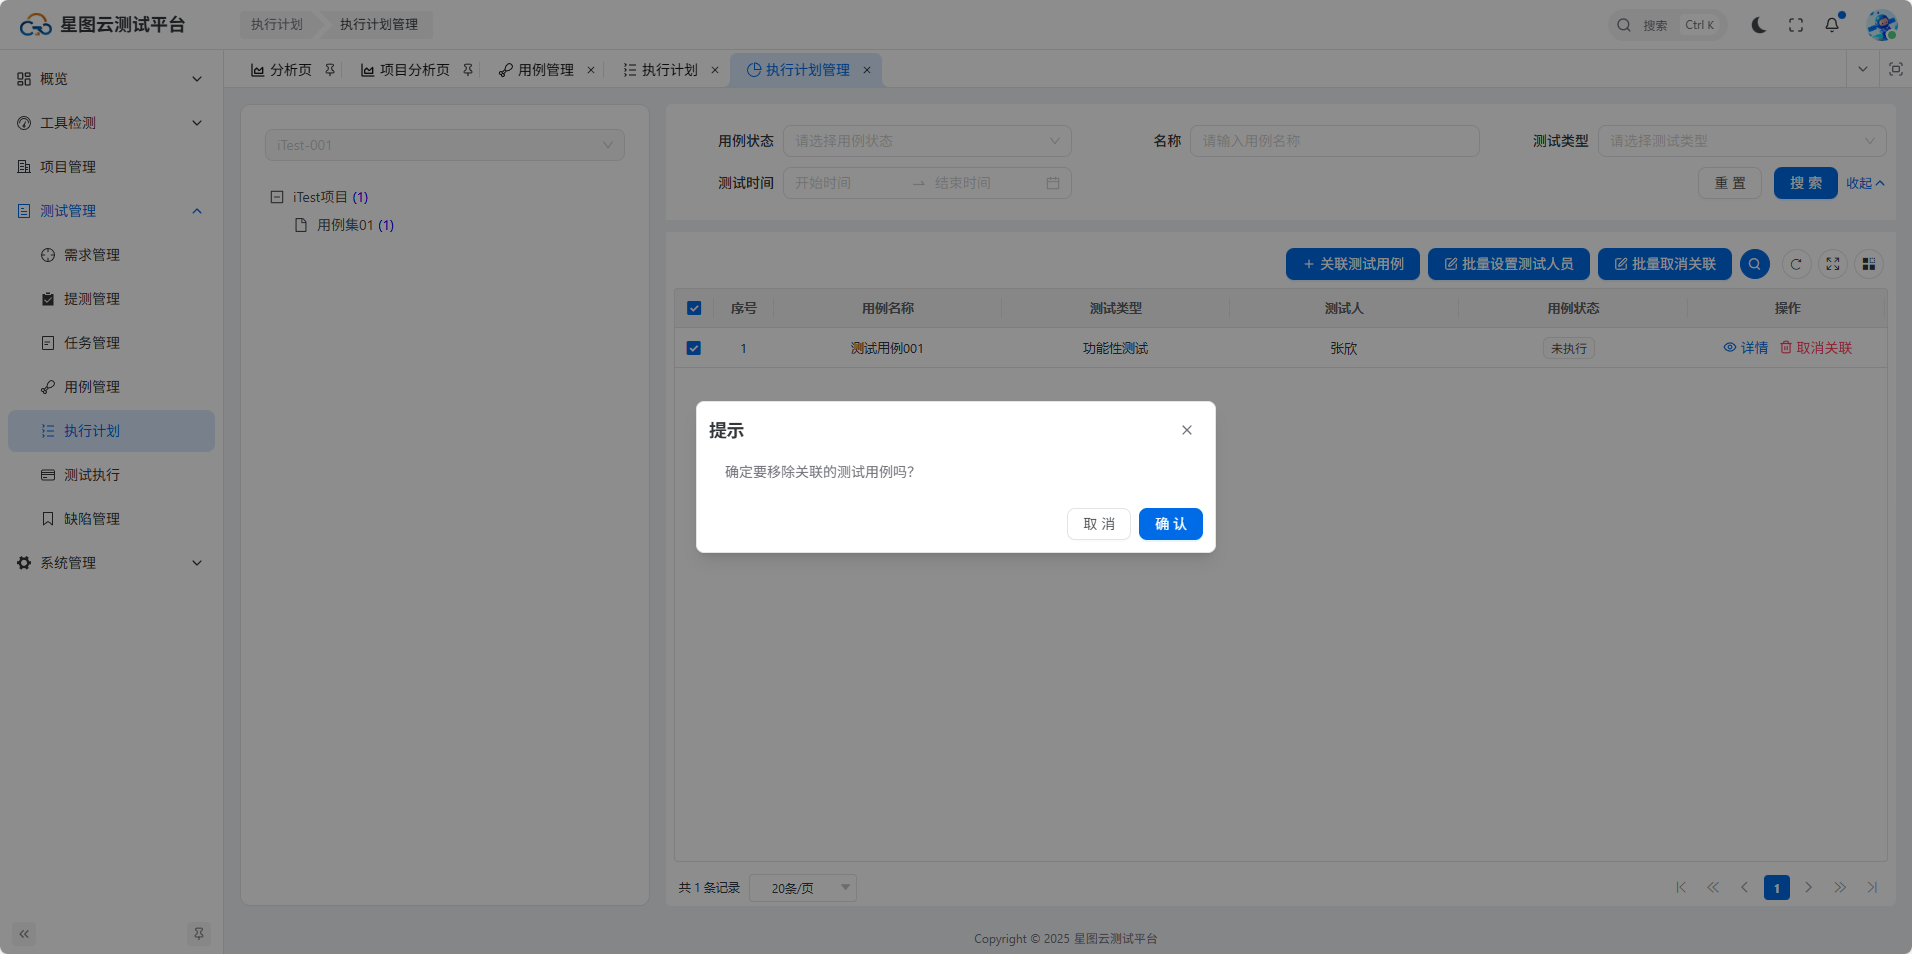Click the table refresh icon
The height and width of the screenshot is (954, 1912).
click(1795, 264)
